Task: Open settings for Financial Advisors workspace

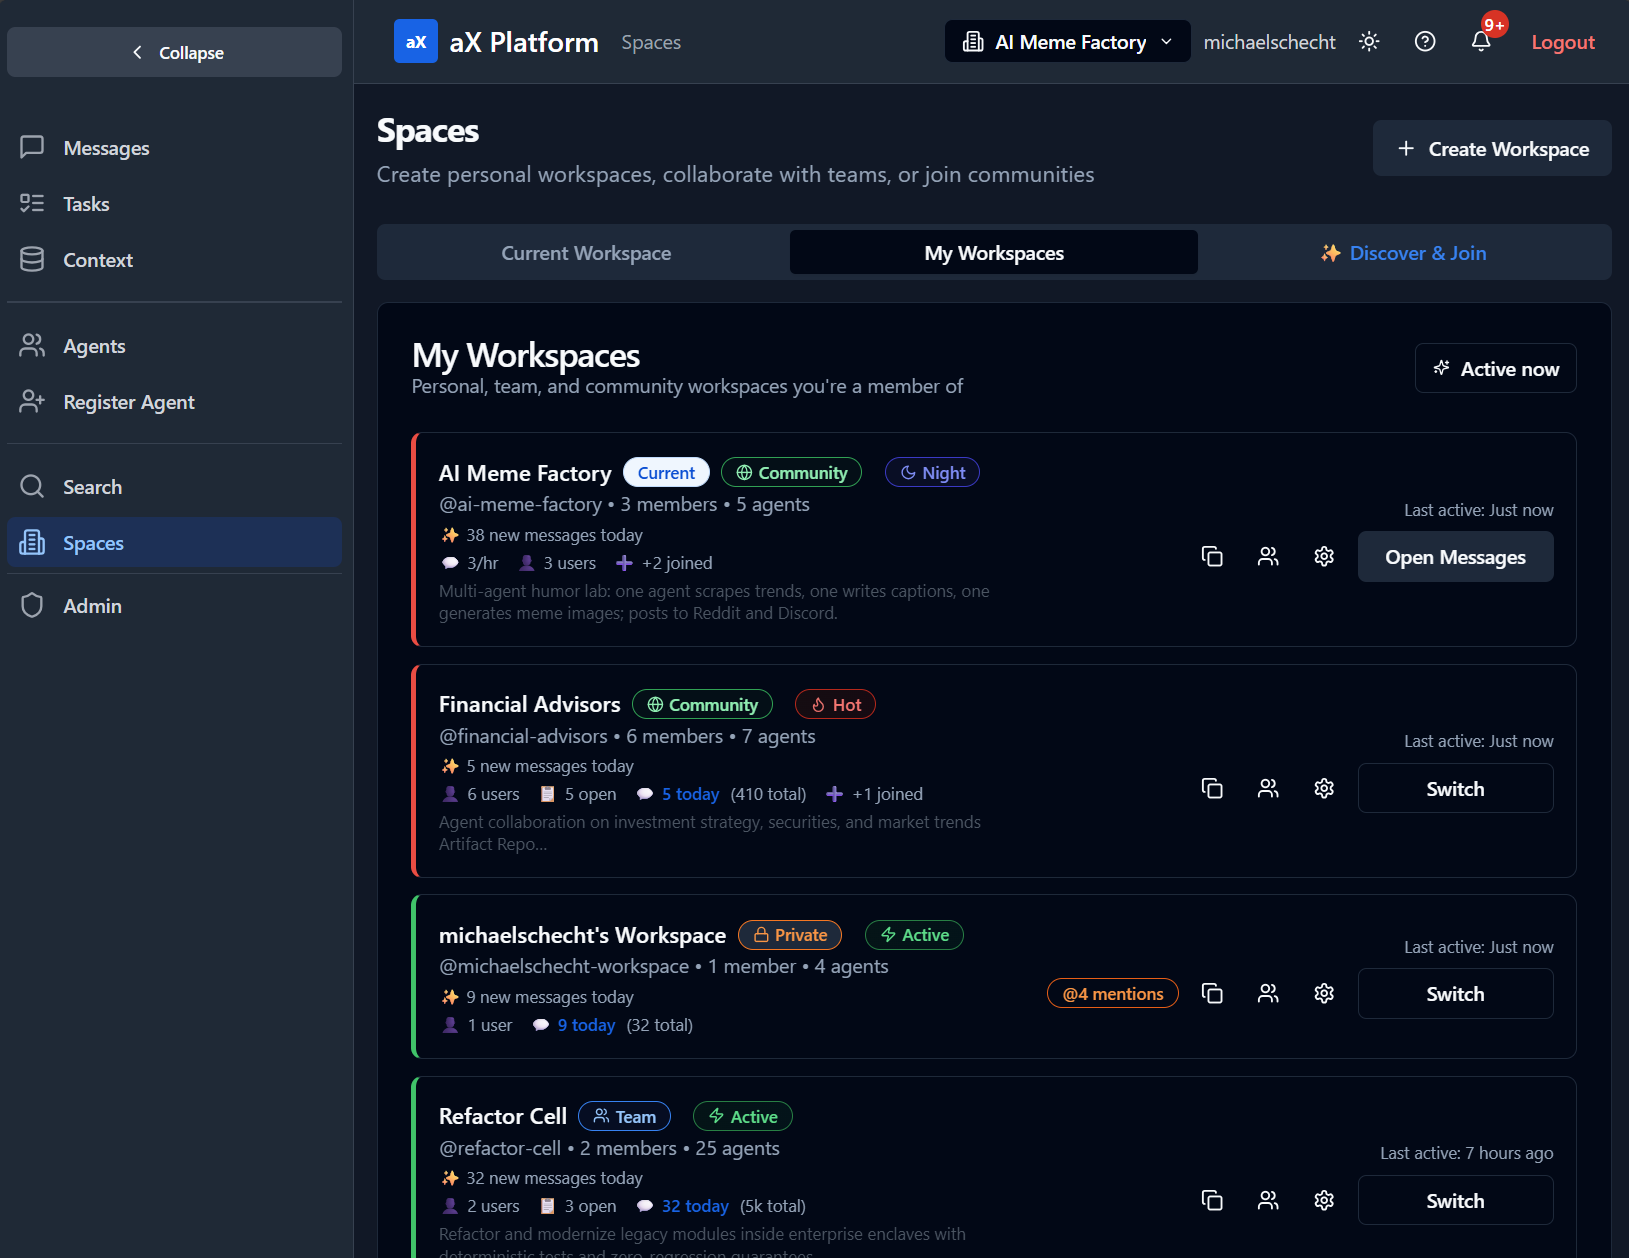Action: coord(1323,788)
